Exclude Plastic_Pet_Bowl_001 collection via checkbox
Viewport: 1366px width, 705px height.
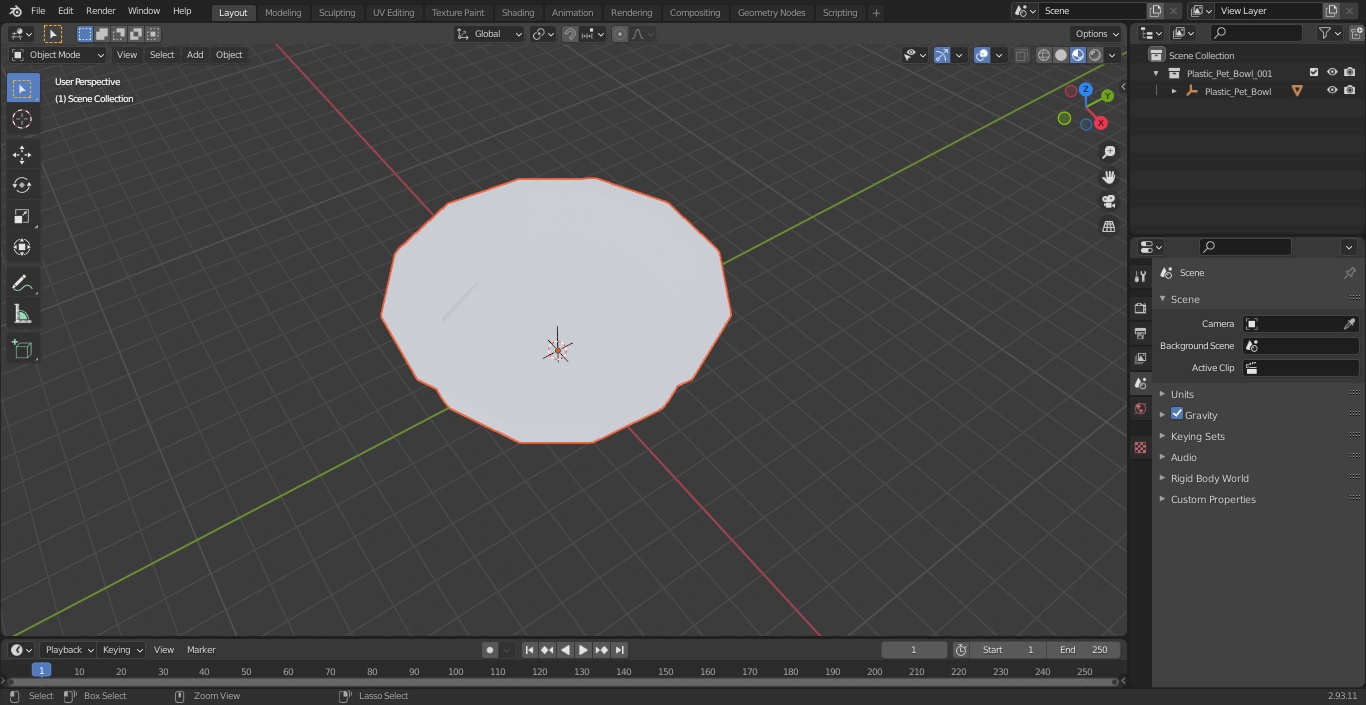pyautogui.click(x=1314, y=73)
